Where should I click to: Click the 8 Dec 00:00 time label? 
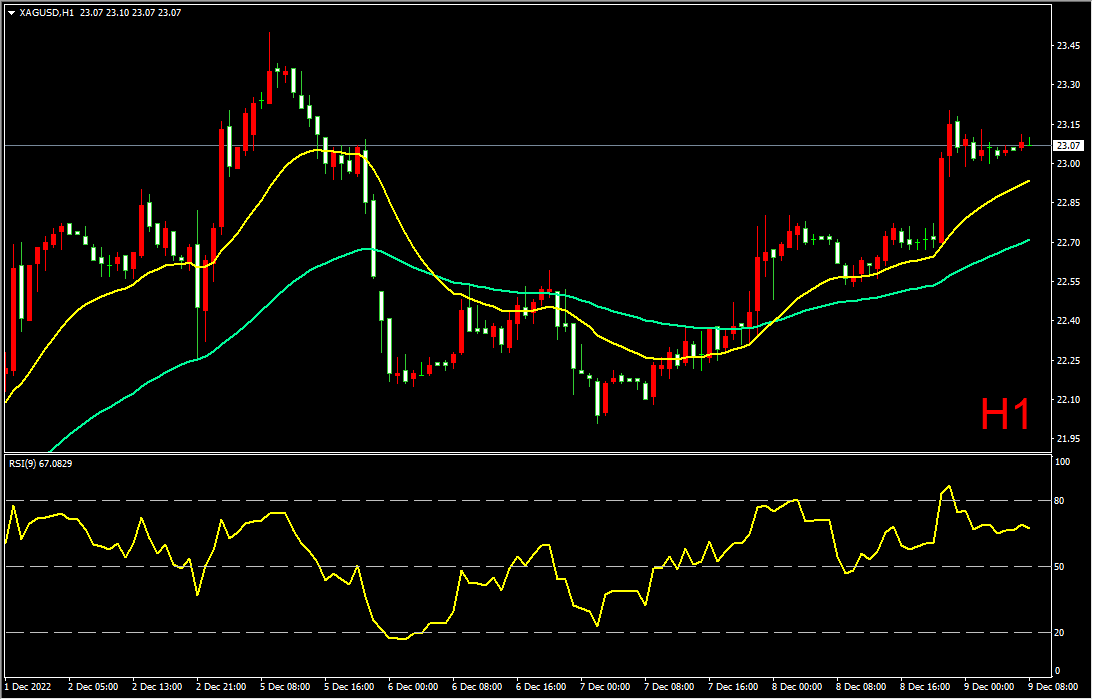798,687
